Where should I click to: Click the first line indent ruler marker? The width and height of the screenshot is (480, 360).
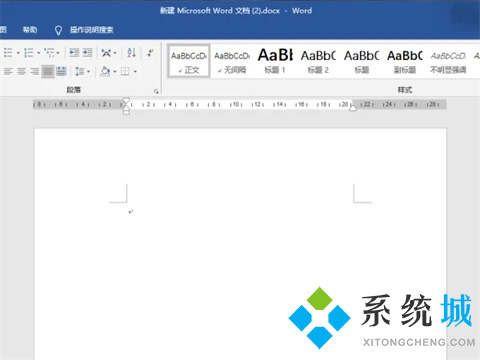tap(126, 100)
